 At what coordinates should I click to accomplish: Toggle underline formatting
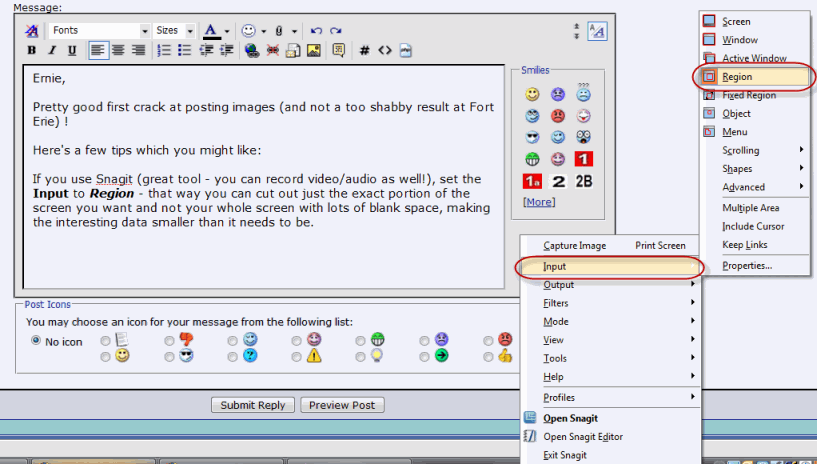coord(72,51)
